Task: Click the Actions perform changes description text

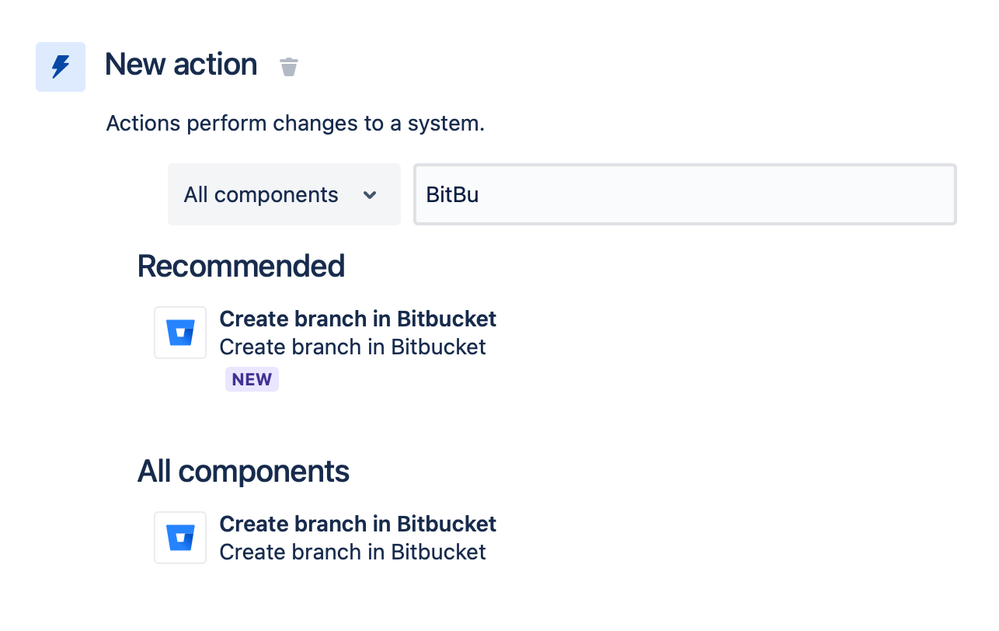Action: pos(295,123)
